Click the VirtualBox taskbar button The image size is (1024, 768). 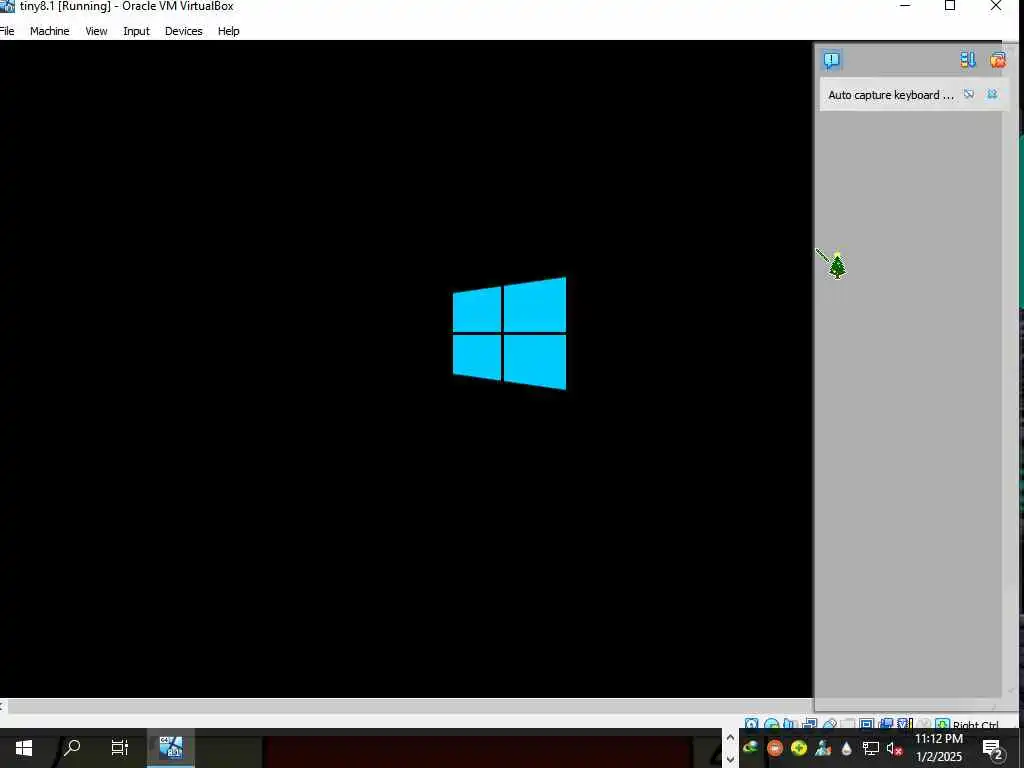(x=171, y=748)
